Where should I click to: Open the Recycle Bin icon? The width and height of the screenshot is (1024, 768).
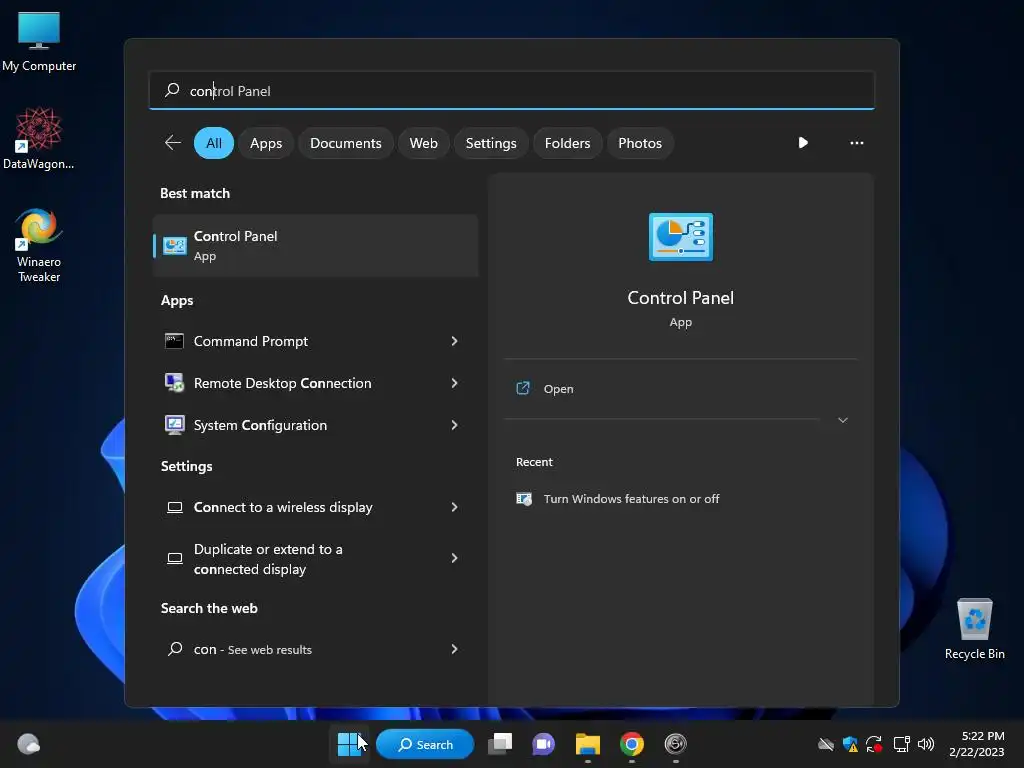click(974, 629)
